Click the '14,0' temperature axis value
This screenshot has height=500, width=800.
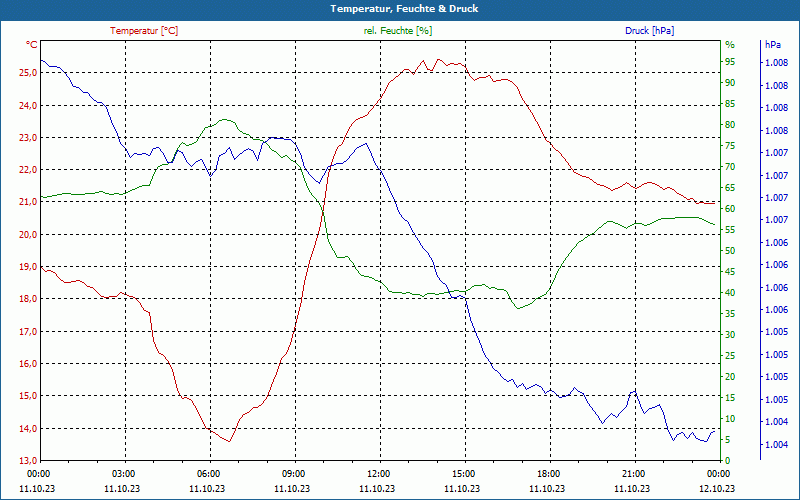tap(28, 429)
